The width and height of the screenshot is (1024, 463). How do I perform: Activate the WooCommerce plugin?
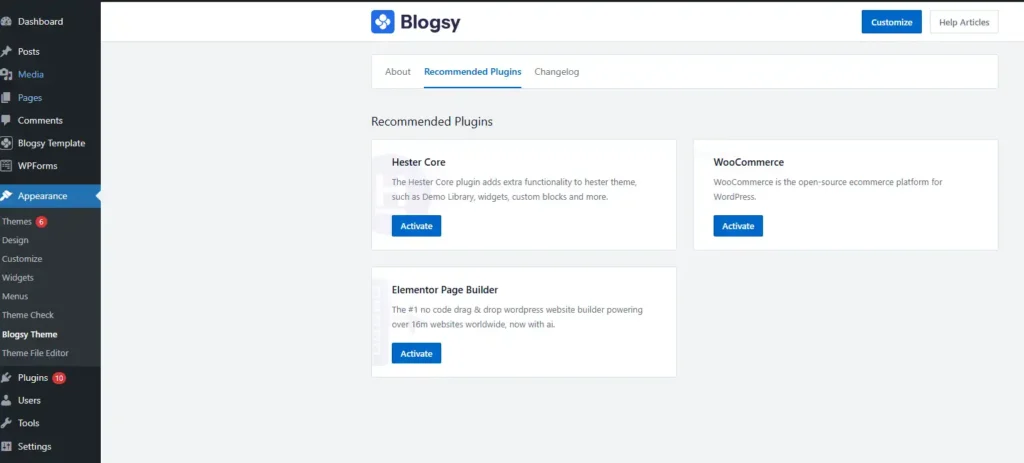point(738,226)
